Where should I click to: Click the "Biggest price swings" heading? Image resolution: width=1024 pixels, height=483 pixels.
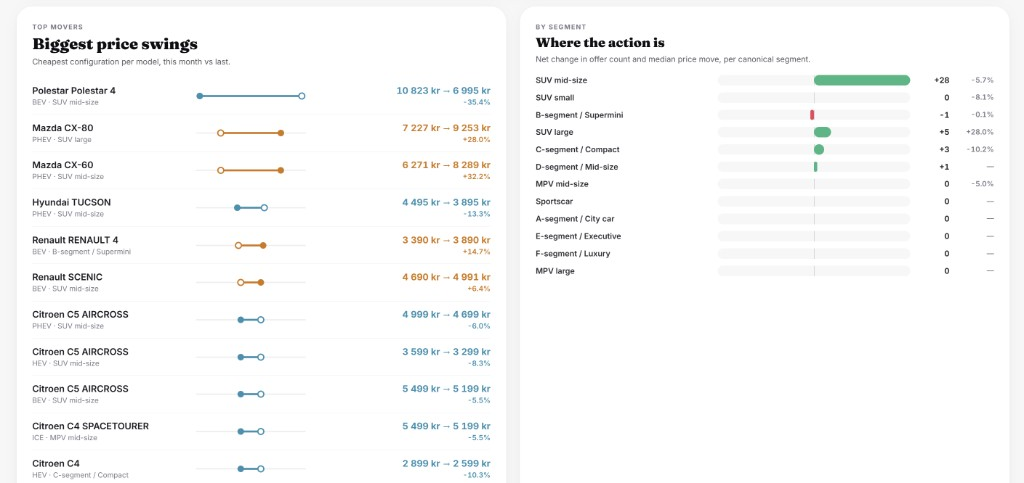click(x=115, y=44)
